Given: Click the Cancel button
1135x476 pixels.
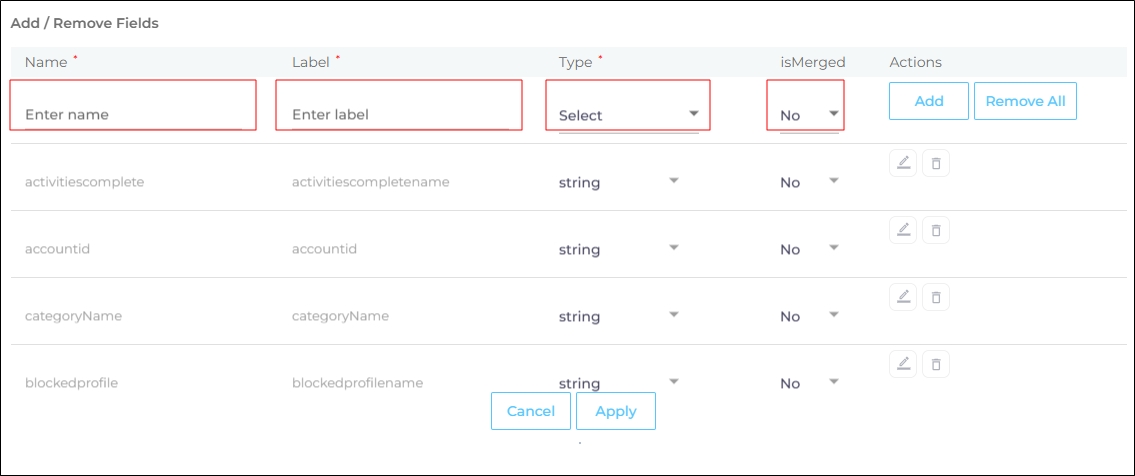Looking at the screenshot, I should [531, 411].
